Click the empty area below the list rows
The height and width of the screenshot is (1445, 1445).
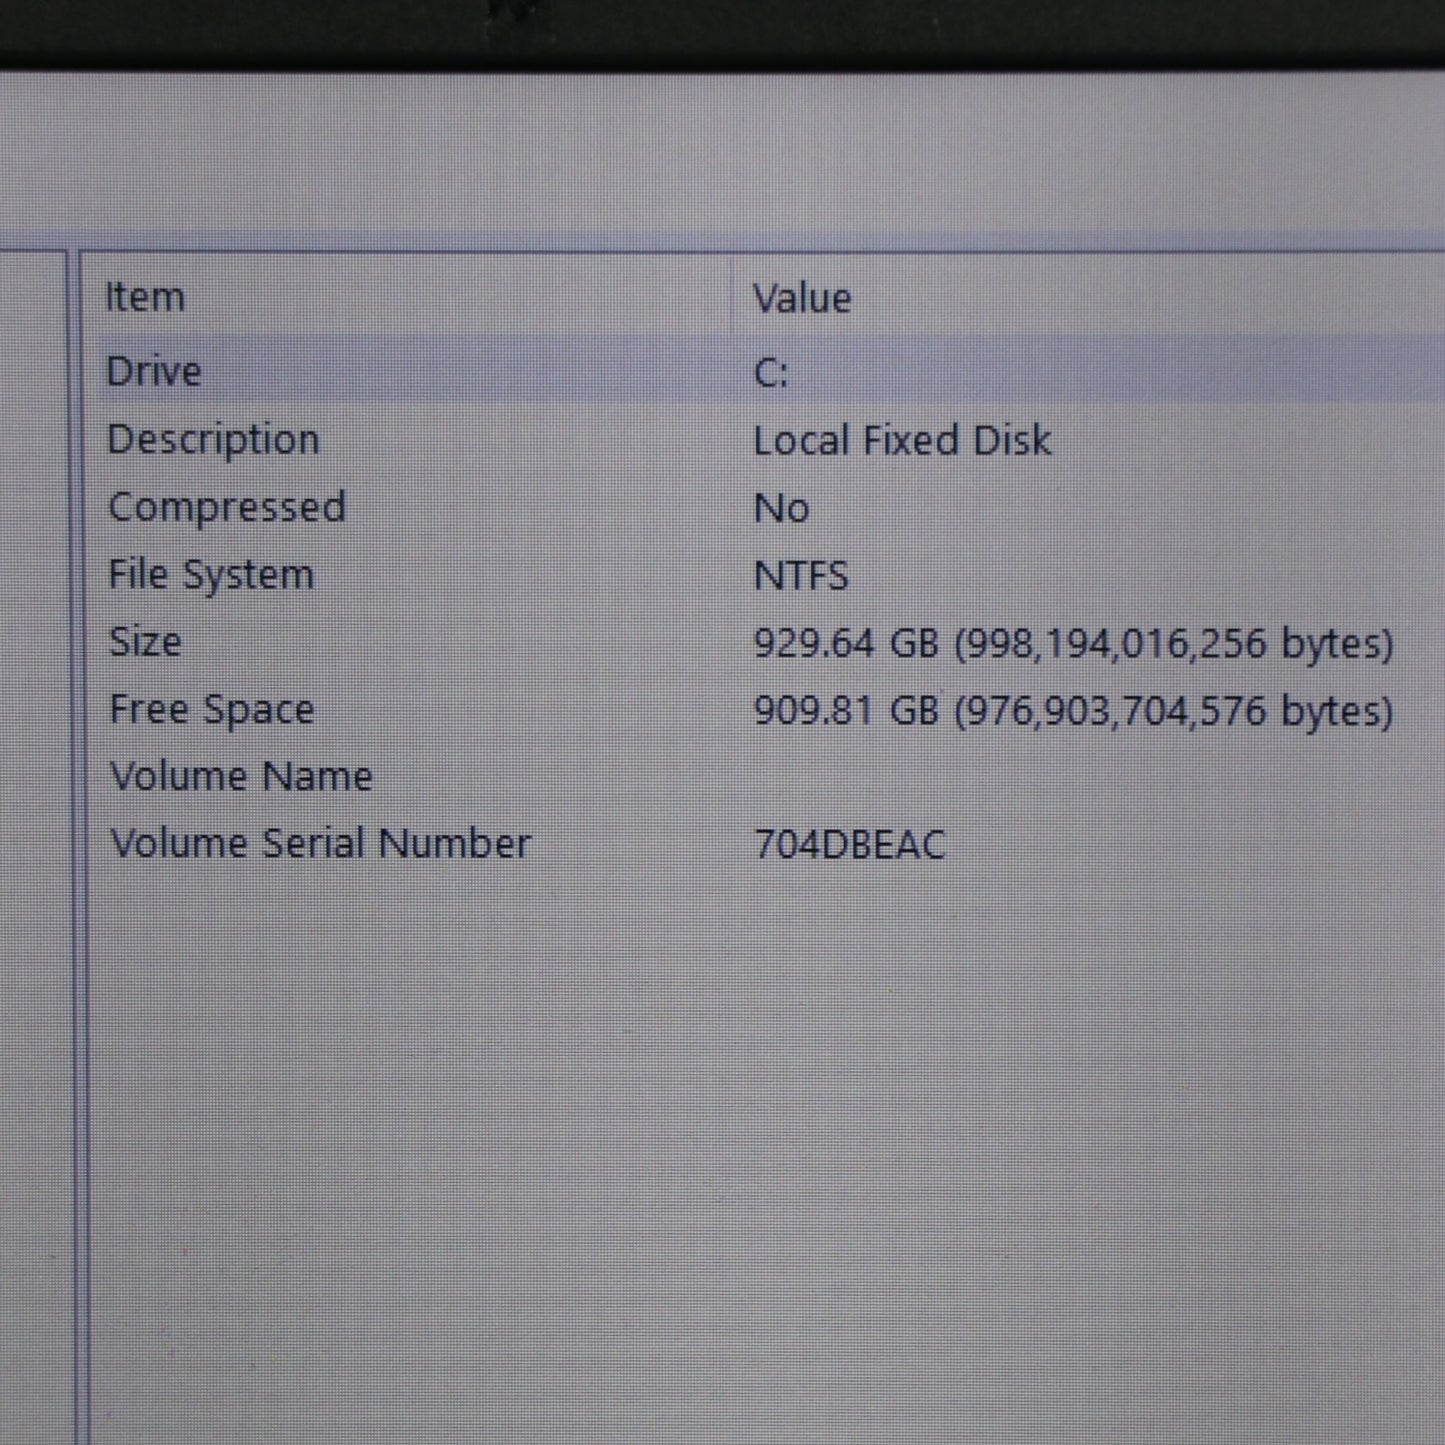[x=760, y=1150]
